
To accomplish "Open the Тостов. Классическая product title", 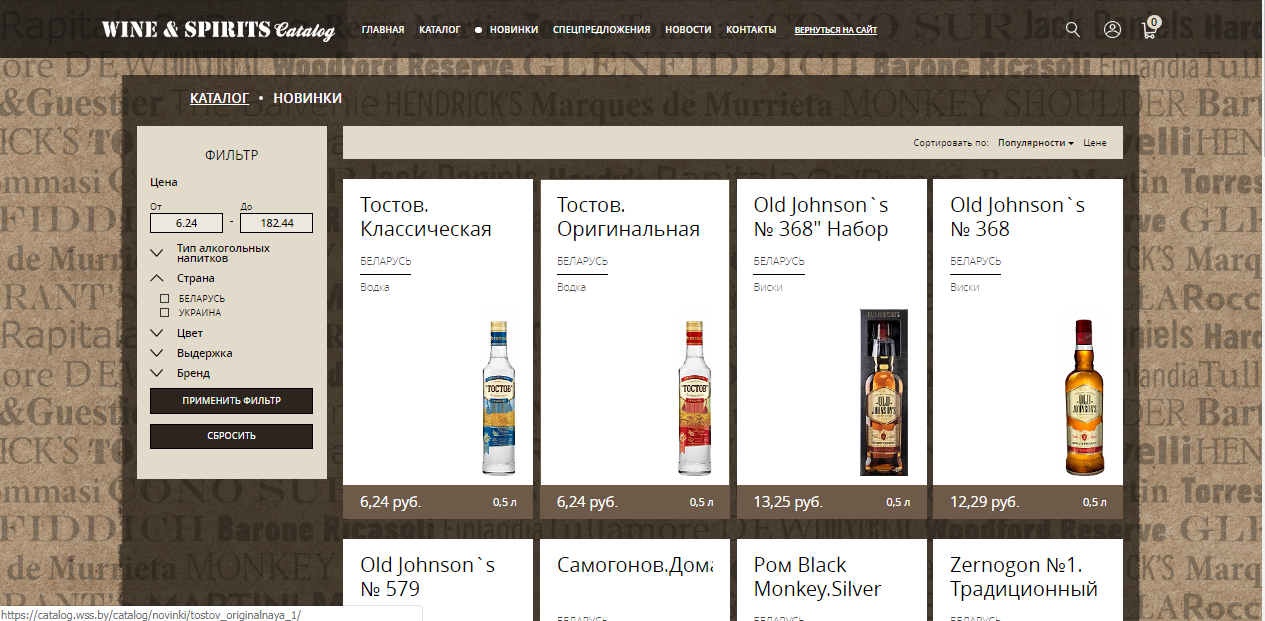I will (x=426, y=217).
